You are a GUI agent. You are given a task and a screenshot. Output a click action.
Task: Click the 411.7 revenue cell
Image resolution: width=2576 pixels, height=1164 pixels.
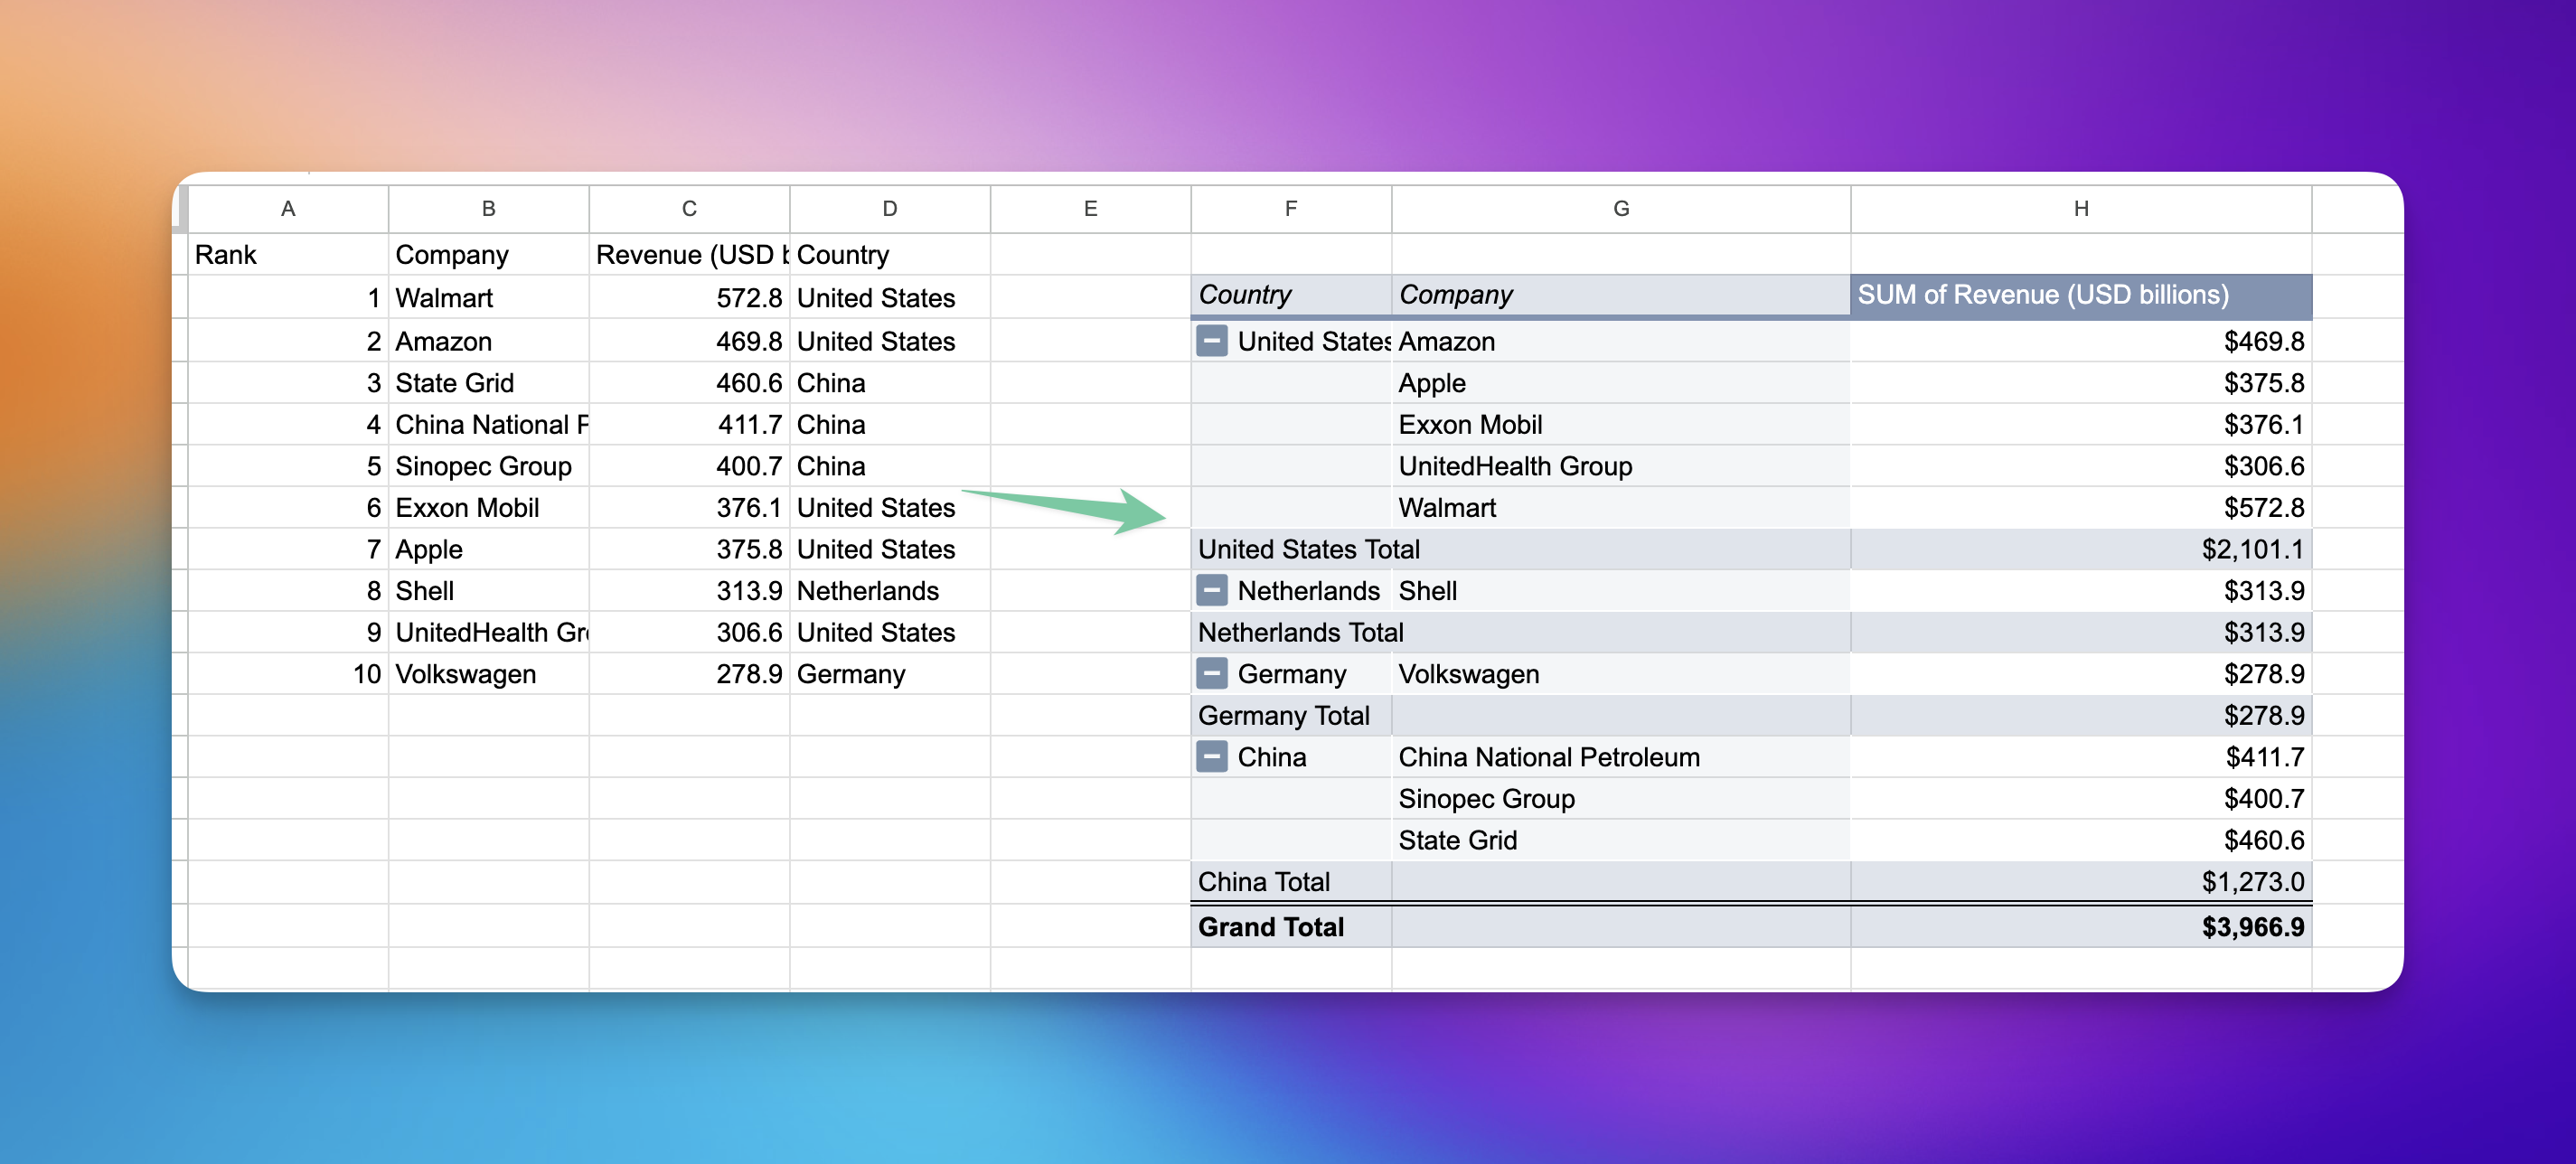[689, 424]
